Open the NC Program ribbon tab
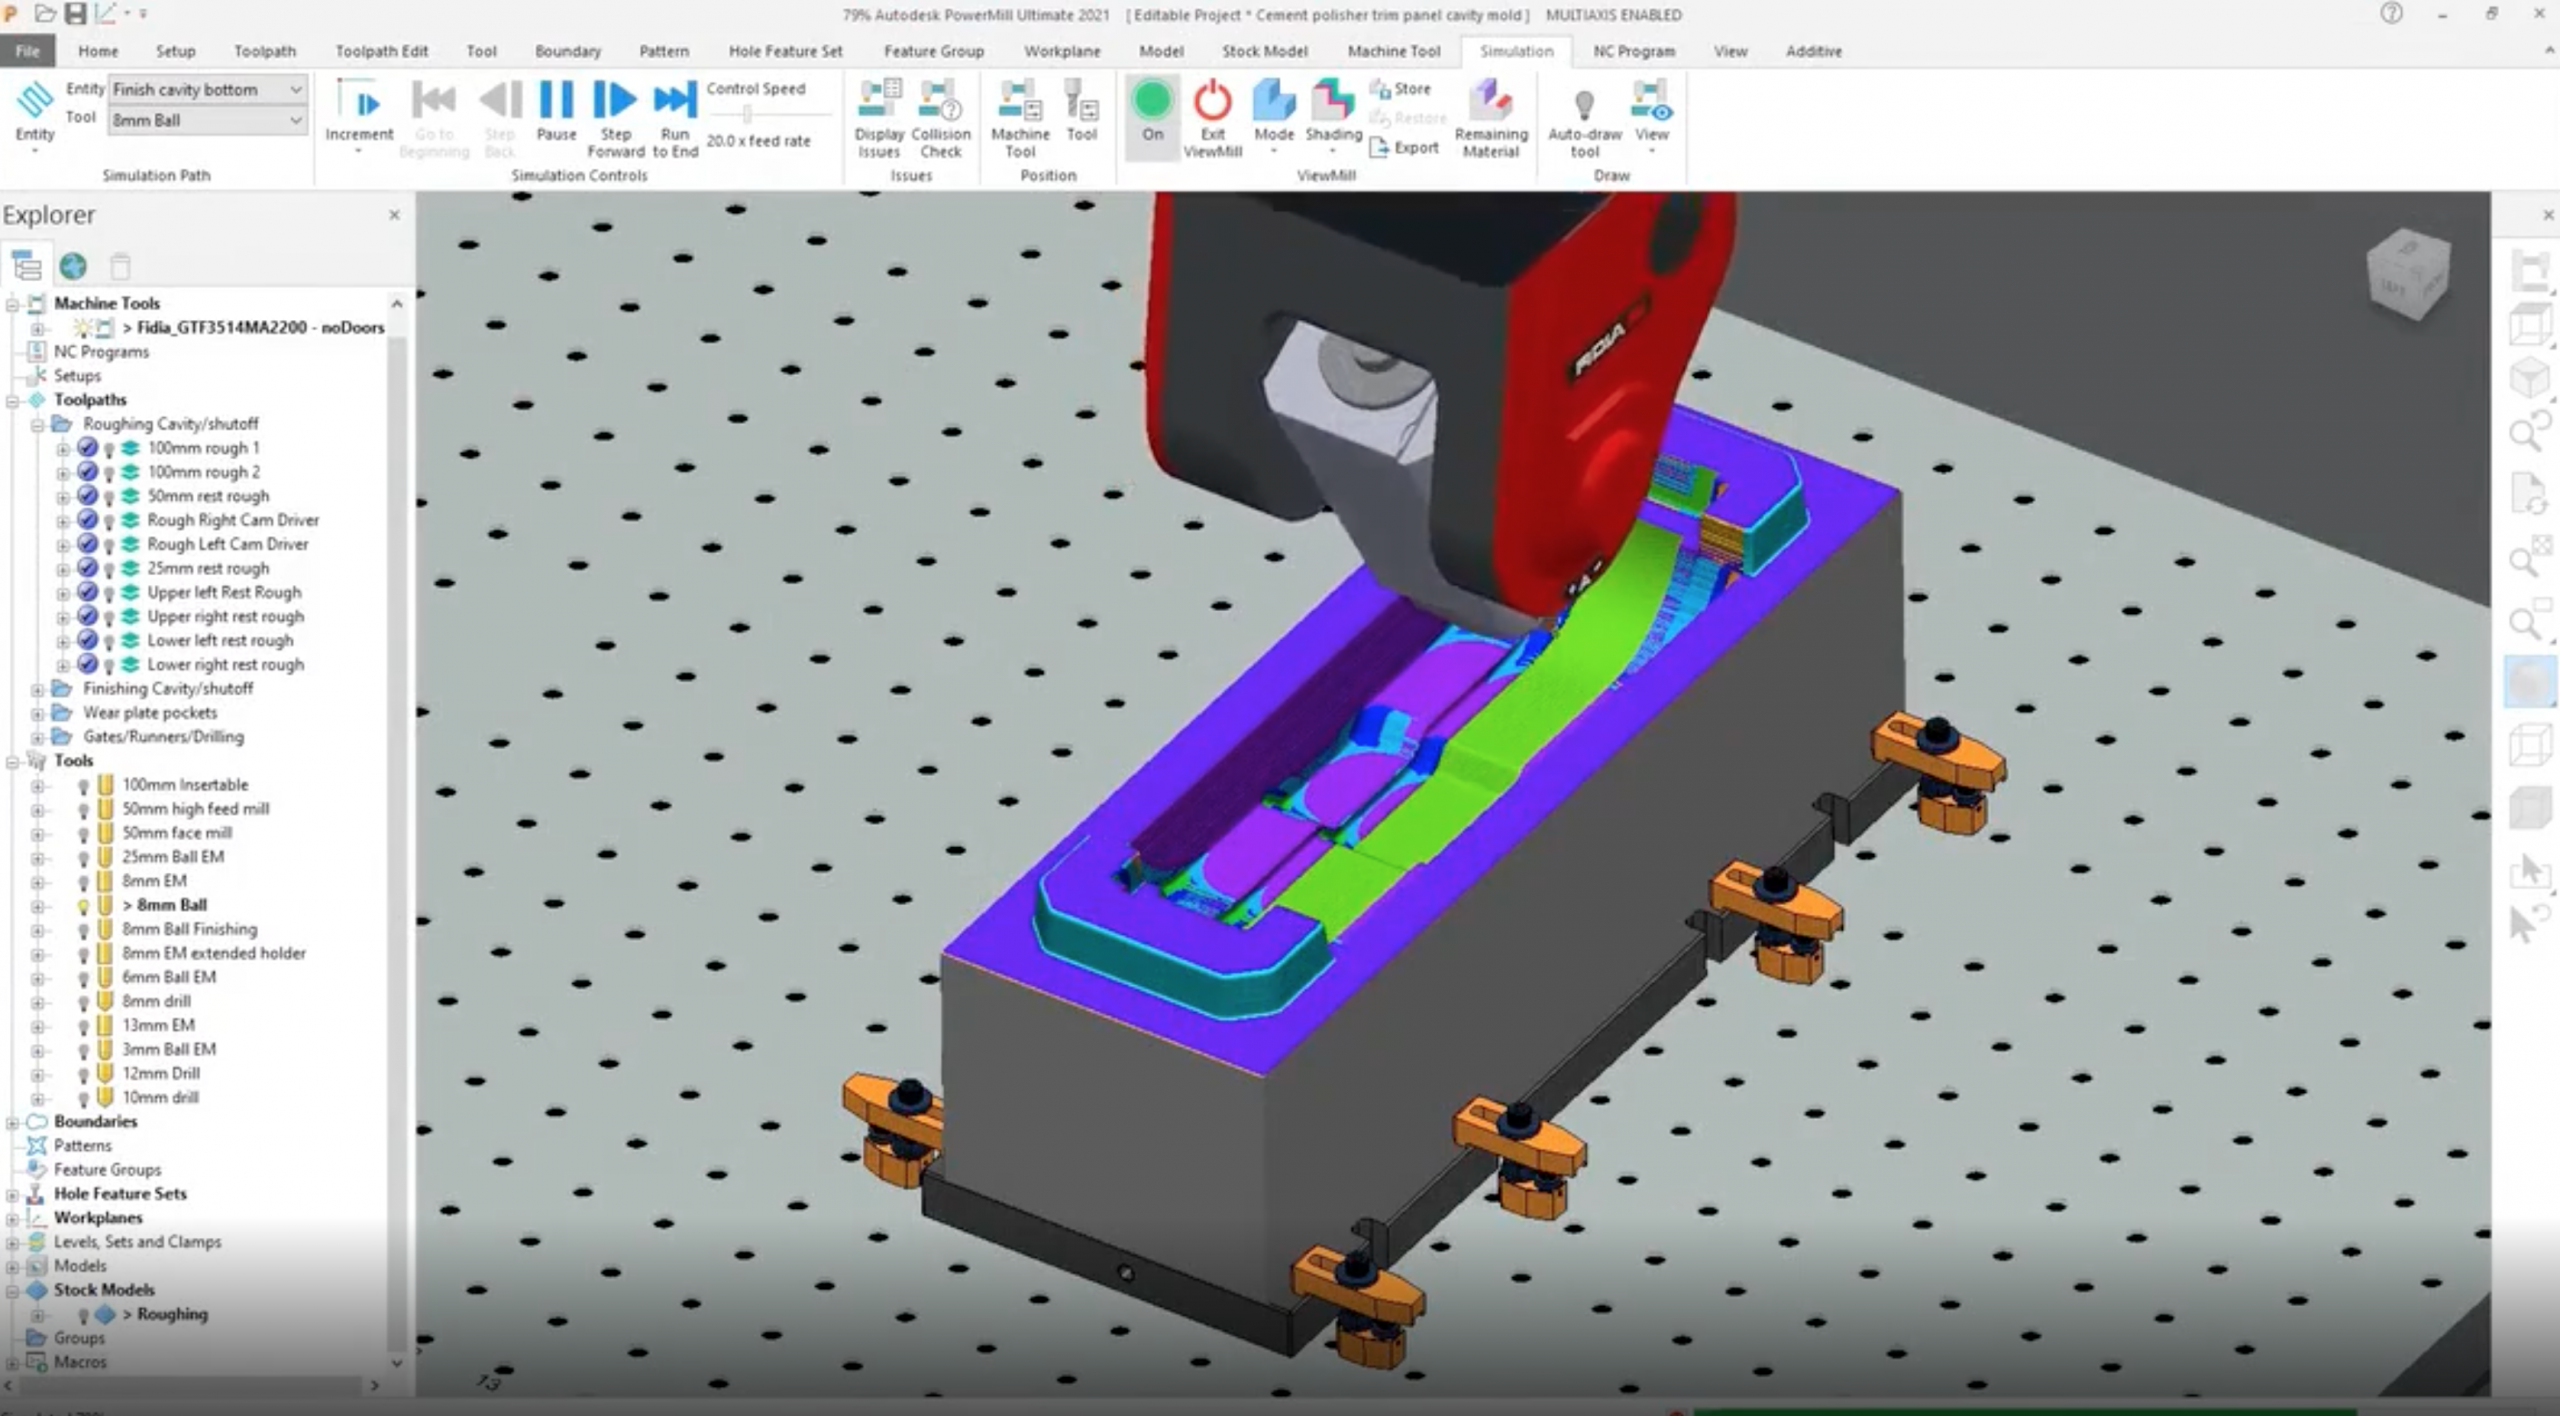Image resolution: width=2560 pixels, height=1416 pixels. [x=1633, y=51]
